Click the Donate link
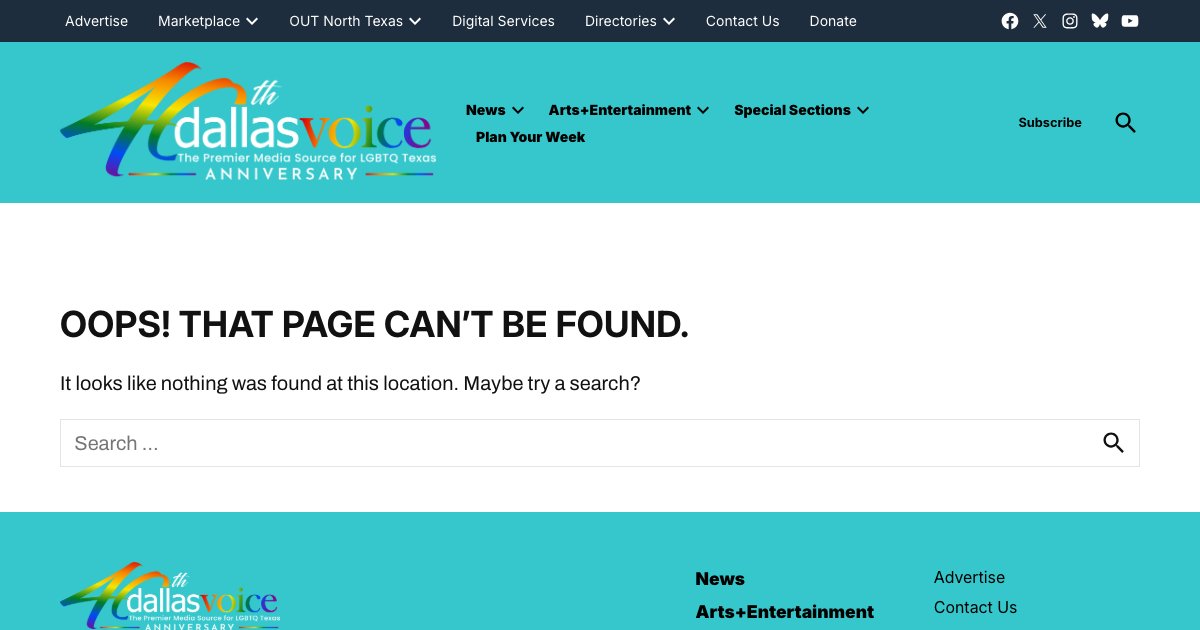Image resolution: width=1200 pixels, height=630 pixels. click(833, 21)
